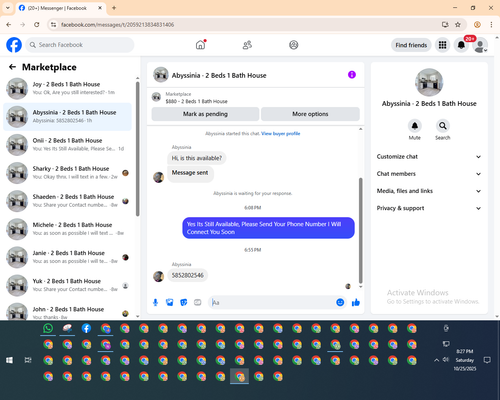This screenshot has width=500, height=400.
Task: Click the facebook.com address bar
Action: tap(247, 25)
